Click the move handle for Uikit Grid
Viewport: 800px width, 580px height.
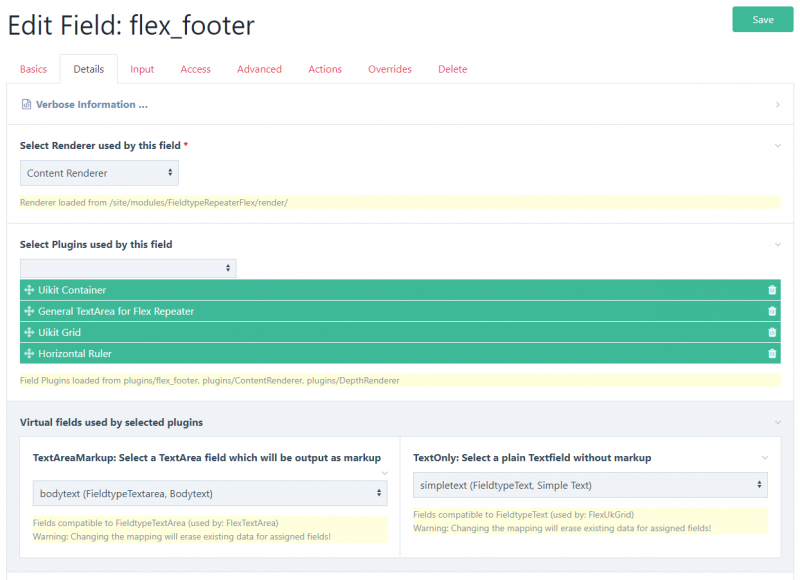pos(29,332)
